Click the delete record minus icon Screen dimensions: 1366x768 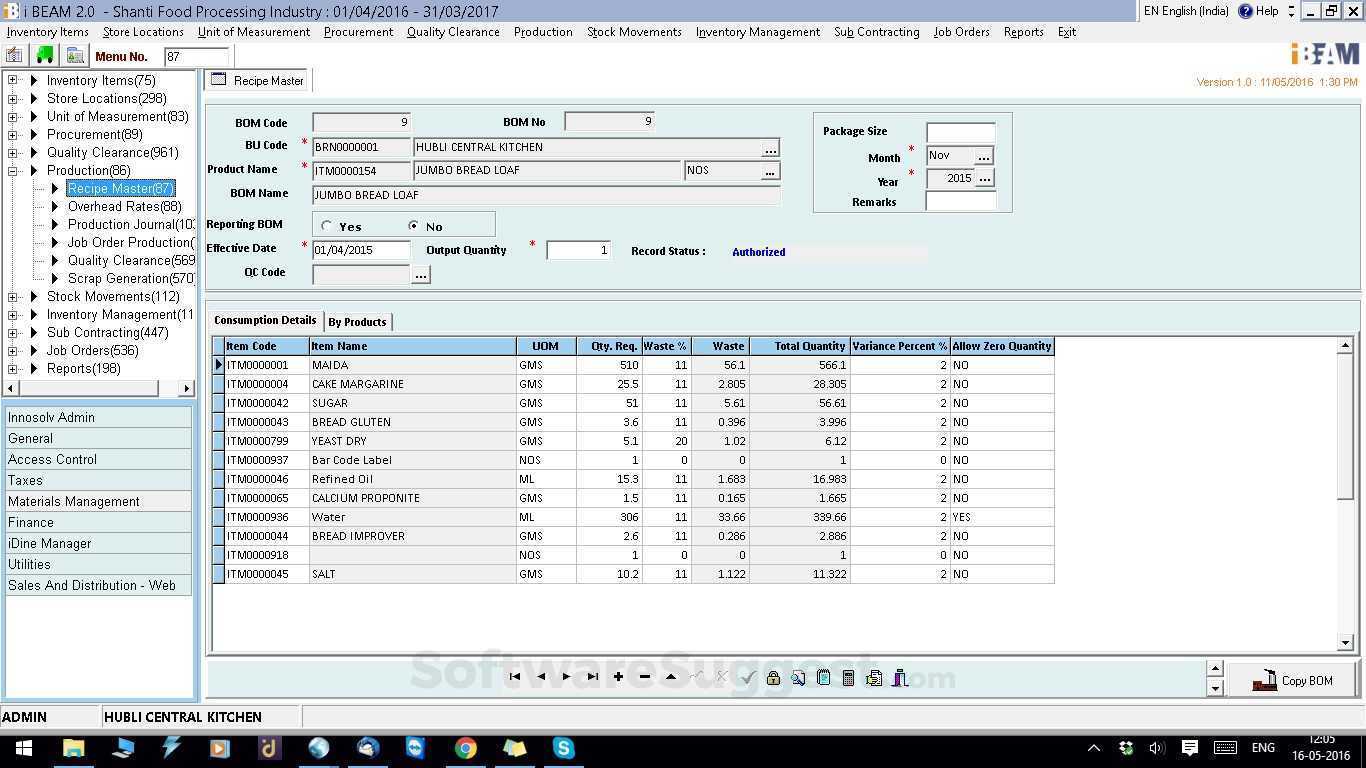[x=645, y=677]
